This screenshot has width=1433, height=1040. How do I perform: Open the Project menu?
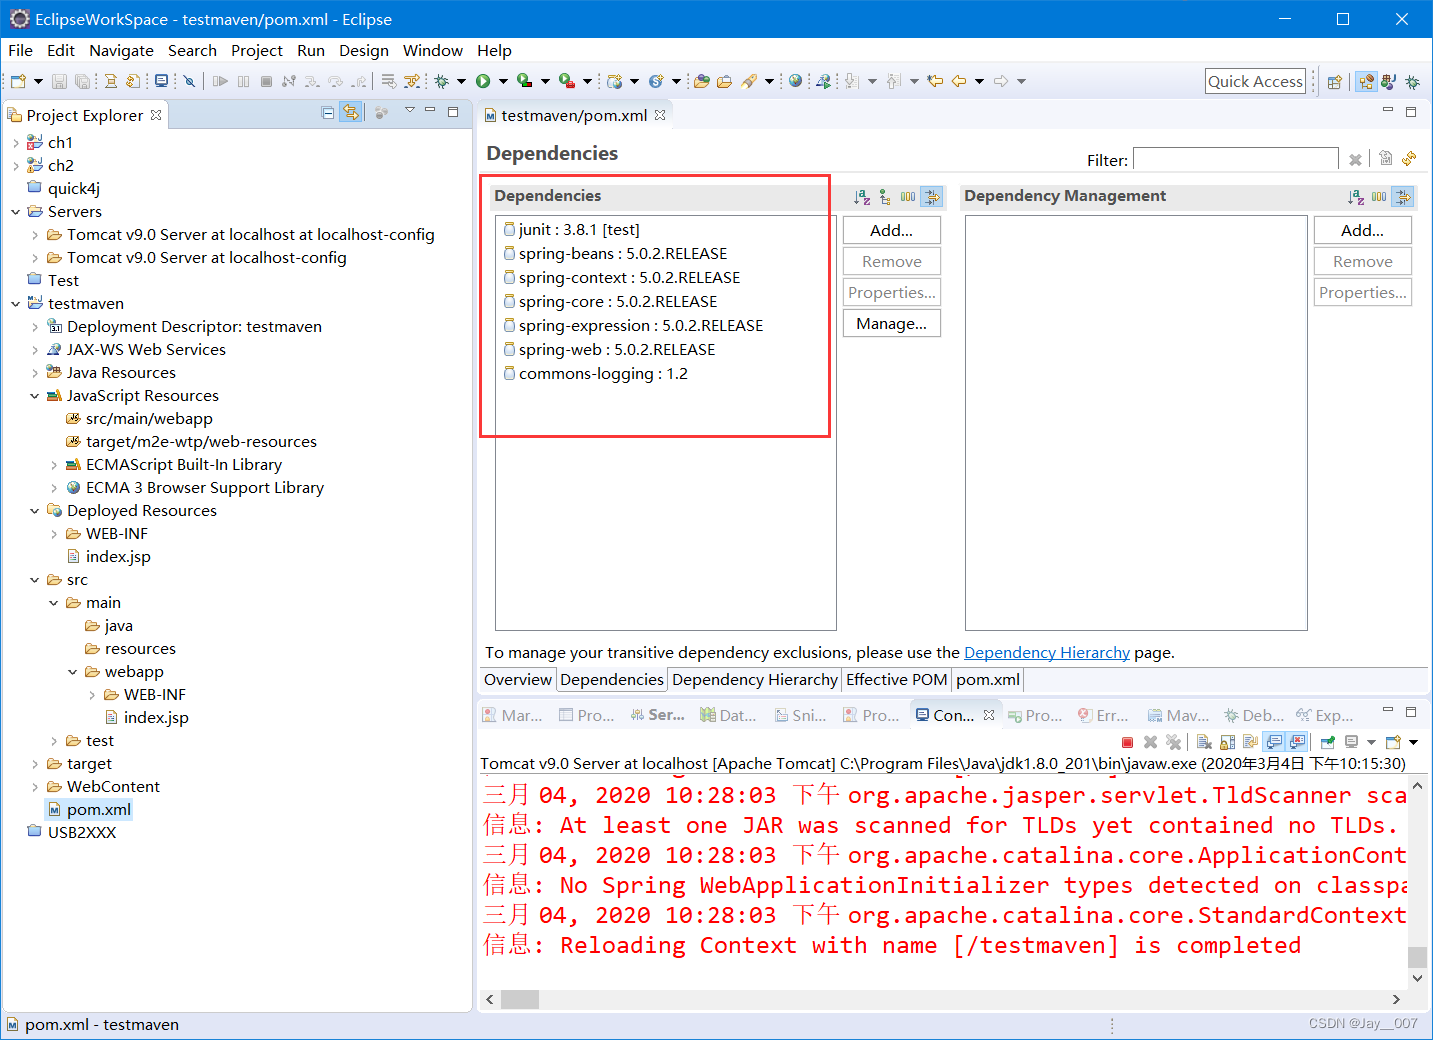(257, 50)
